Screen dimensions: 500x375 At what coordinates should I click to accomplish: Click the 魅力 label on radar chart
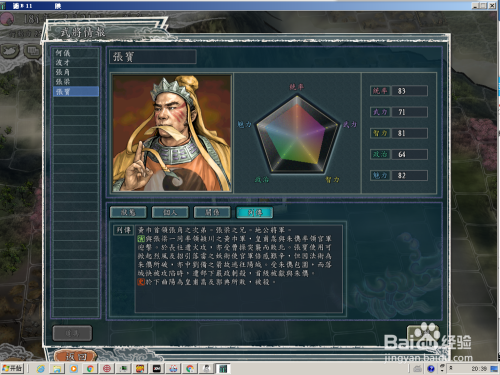coord(244,125)
